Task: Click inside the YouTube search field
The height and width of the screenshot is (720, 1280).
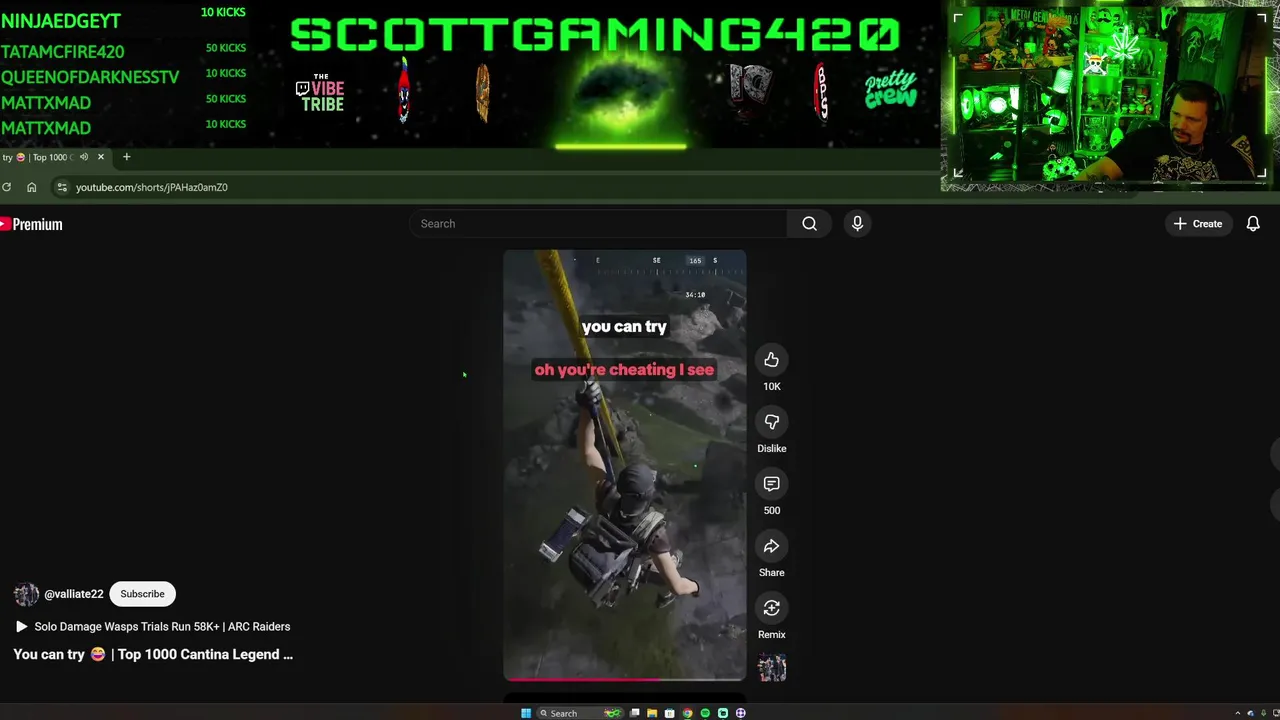Action: pyautogui.click(x=600, y=224)
